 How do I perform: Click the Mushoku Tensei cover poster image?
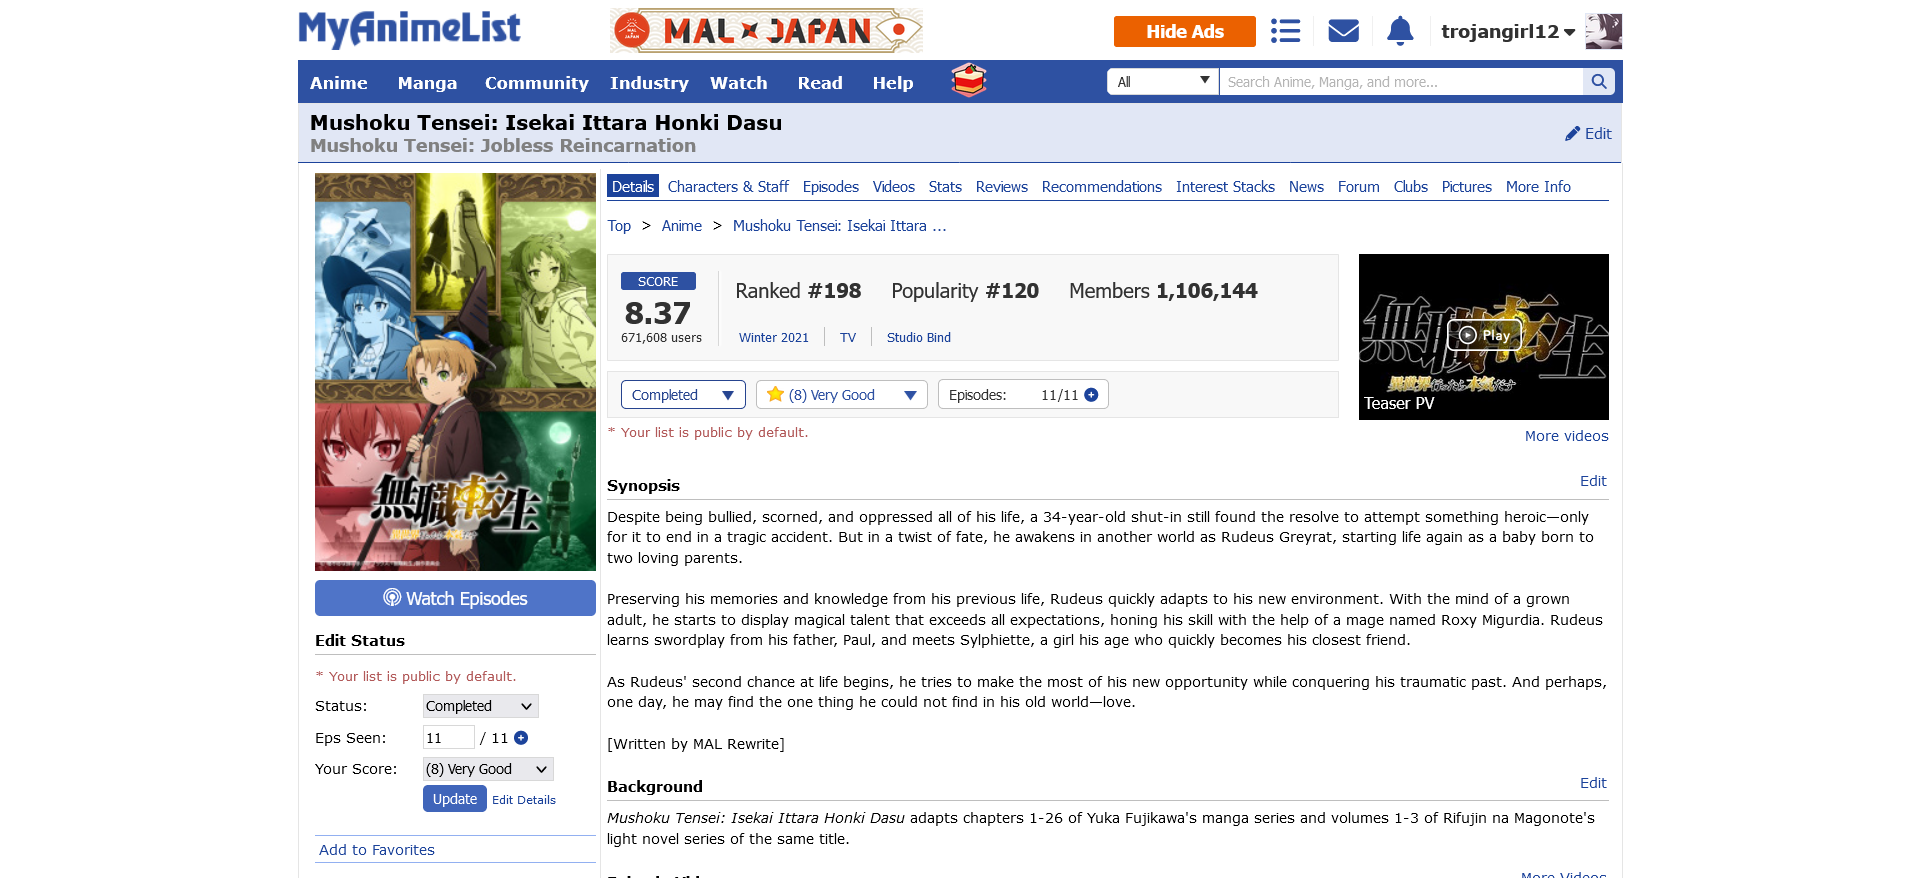pos(455,372)
